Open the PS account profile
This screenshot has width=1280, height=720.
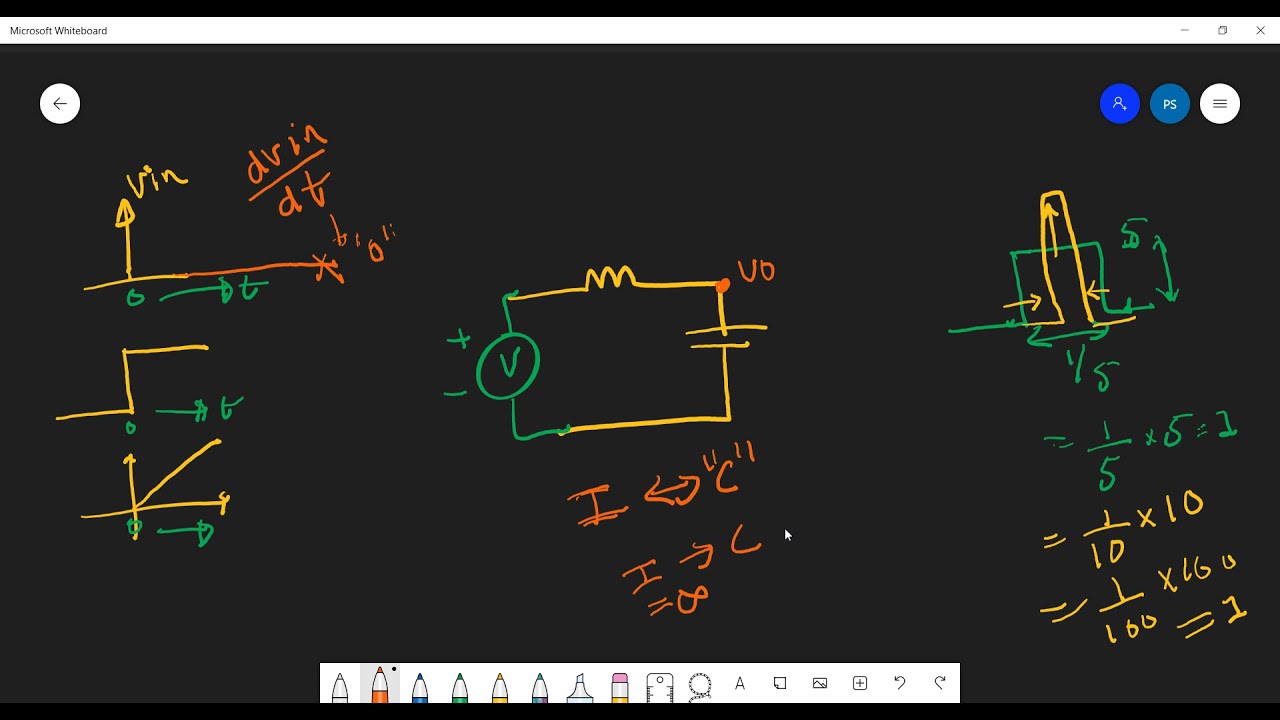point(1170,104)
